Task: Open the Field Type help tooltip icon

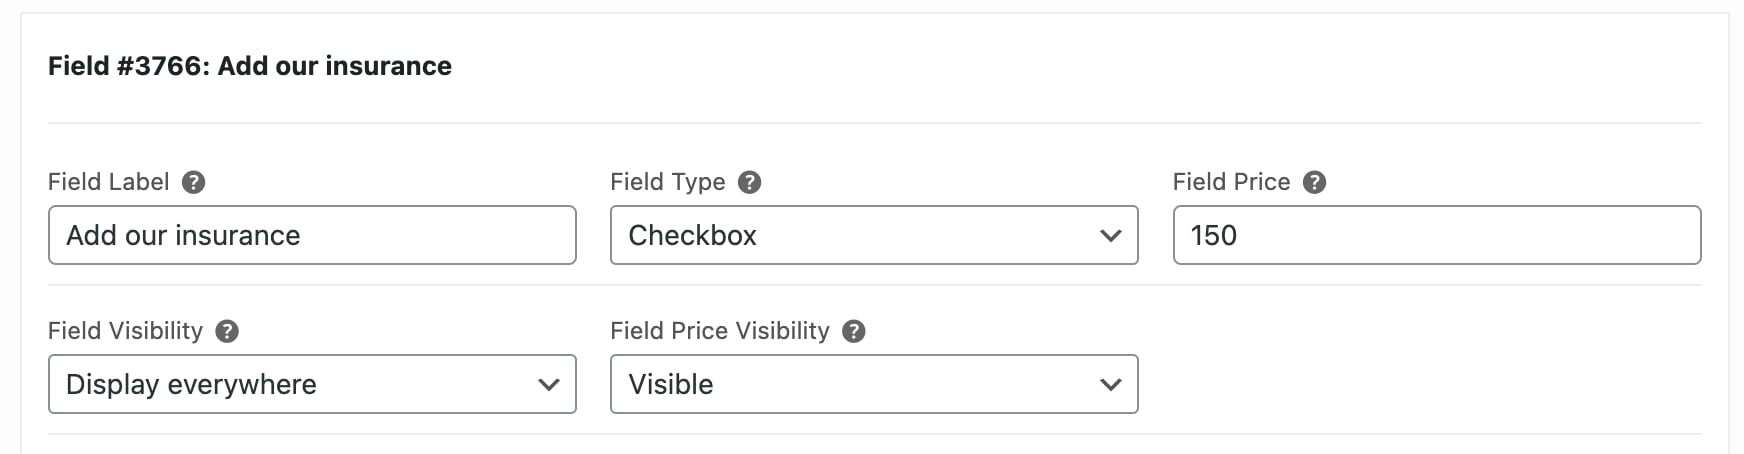Action: [749, 182]
